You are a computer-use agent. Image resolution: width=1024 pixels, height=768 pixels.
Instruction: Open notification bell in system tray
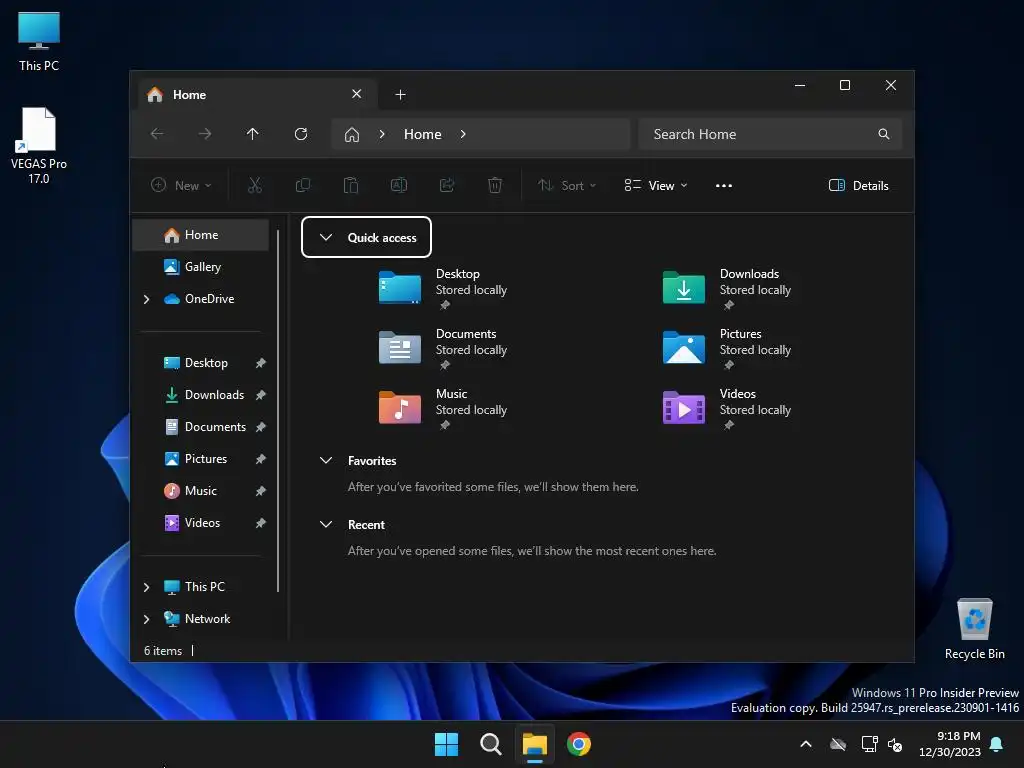click(997, 744)
